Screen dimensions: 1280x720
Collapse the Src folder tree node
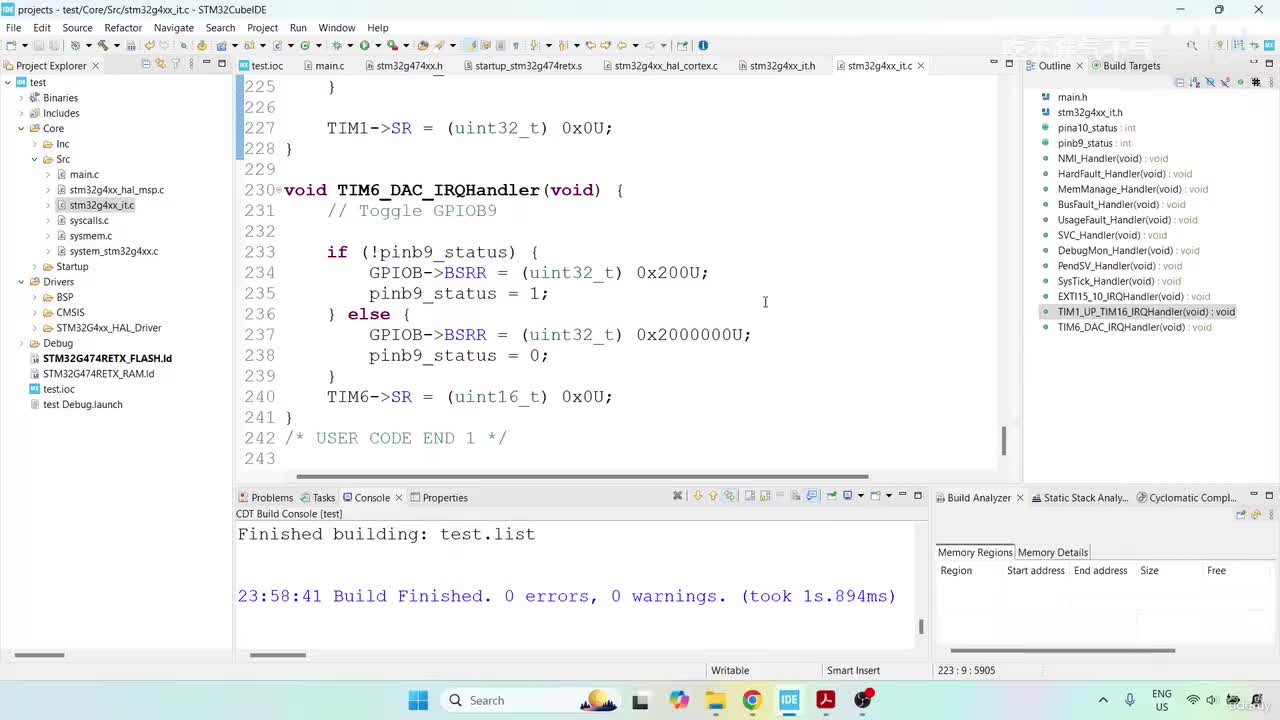click(34, 159)
